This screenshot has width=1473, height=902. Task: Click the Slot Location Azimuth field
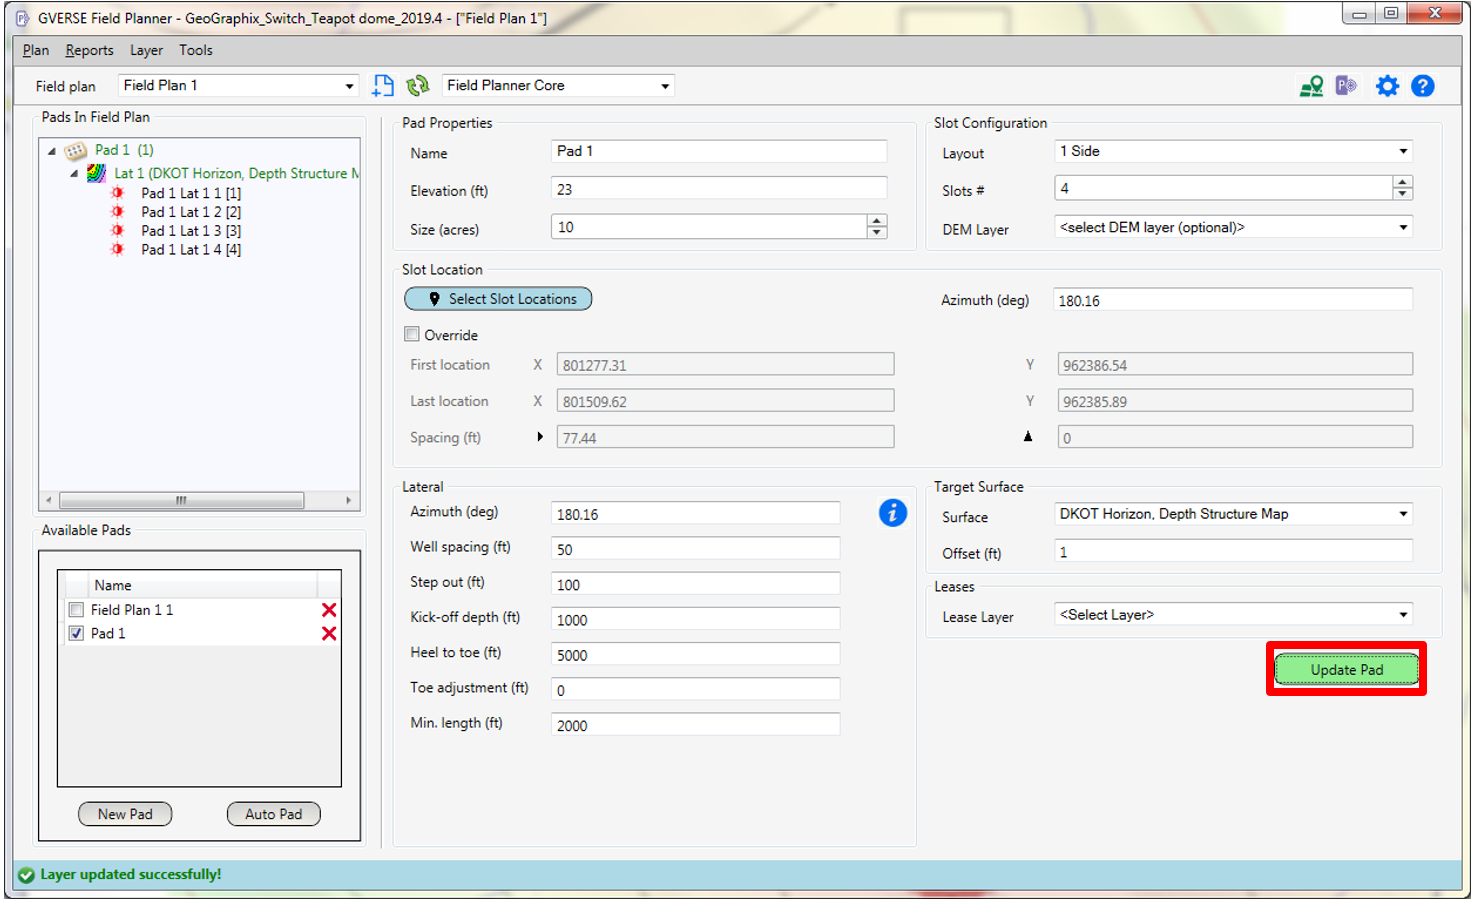tap(1233, 300)
